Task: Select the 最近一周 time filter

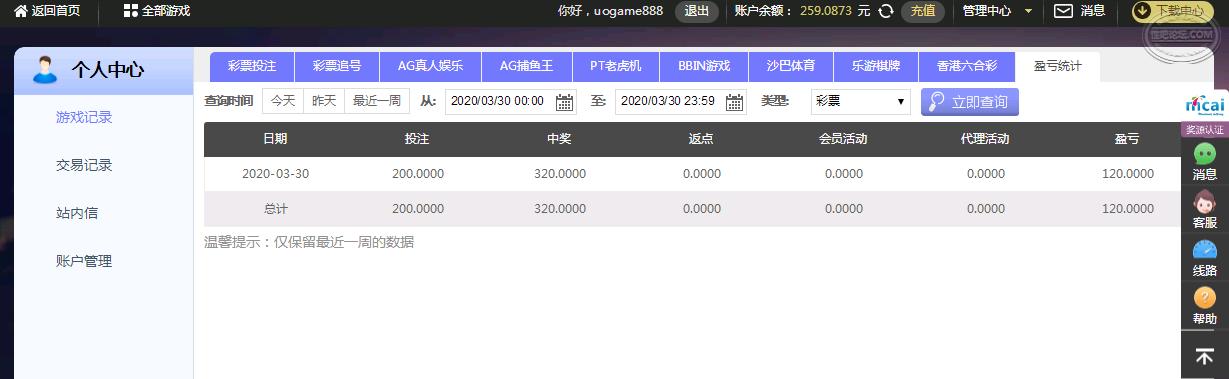Action: pos(376,101)
